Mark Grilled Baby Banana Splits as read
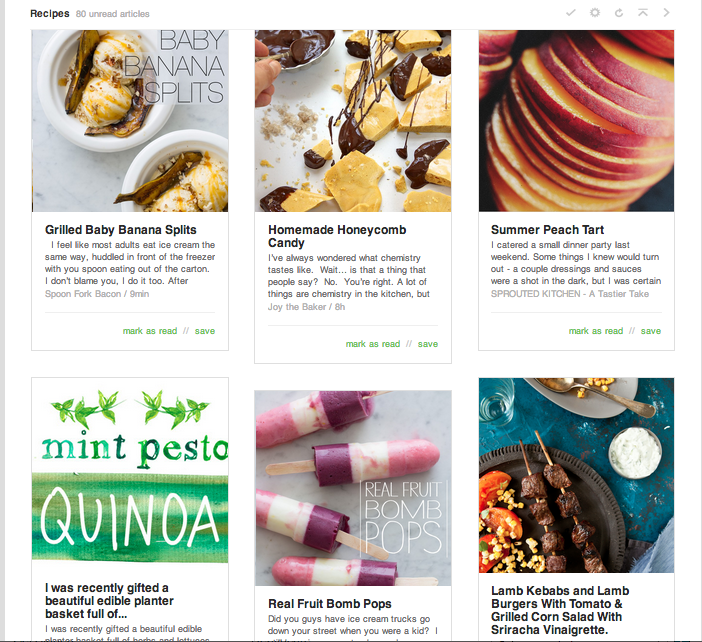Image resolution: width=702 pixels, height=642 pixels. (x=150, y=331)
